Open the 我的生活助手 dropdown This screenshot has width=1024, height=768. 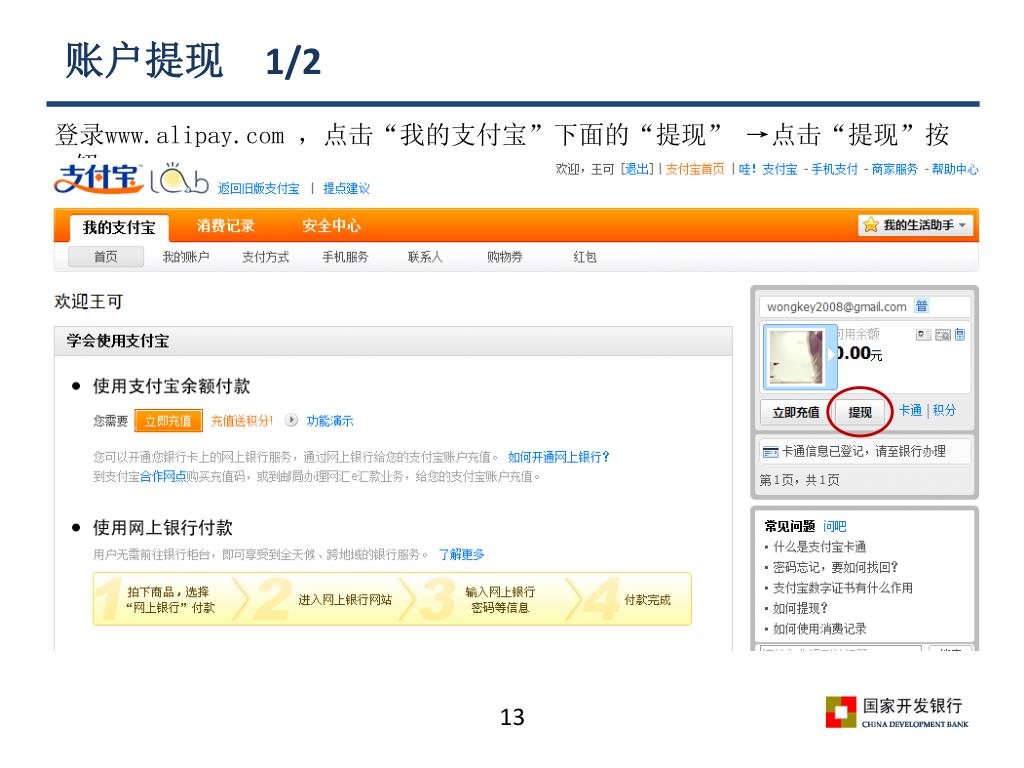[916, 225]
